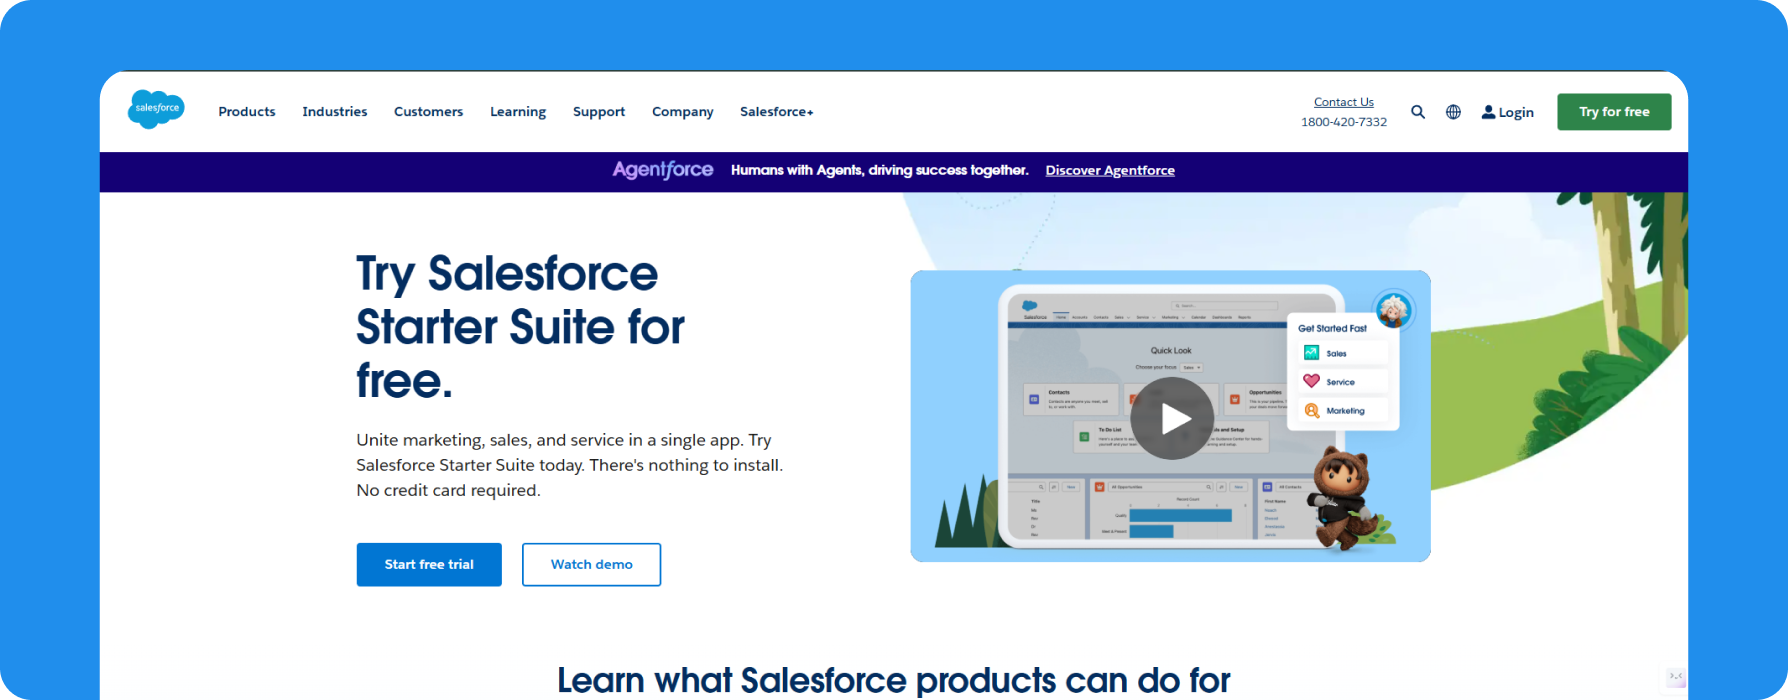Image resolution: width=1788 pixels, height=700 pixels.
Task: Open the Customers menu item
Action: point(428,112)
